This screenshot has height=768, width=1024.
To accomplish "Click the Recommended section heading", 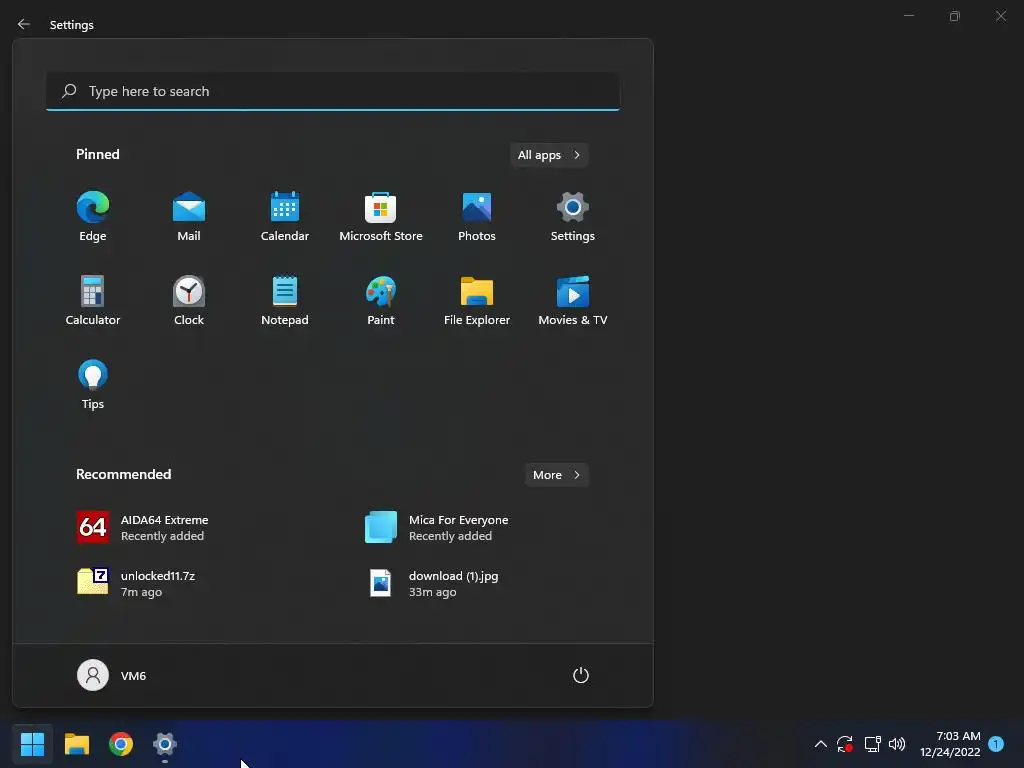I will 123,474.
